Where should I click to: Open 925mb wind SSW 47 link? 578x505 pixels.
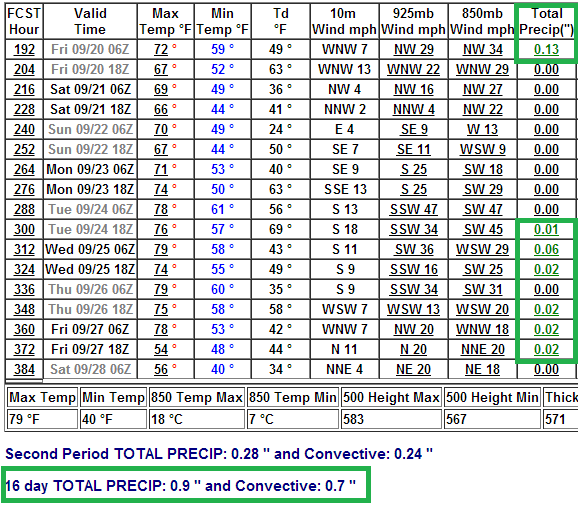point(414,209)
